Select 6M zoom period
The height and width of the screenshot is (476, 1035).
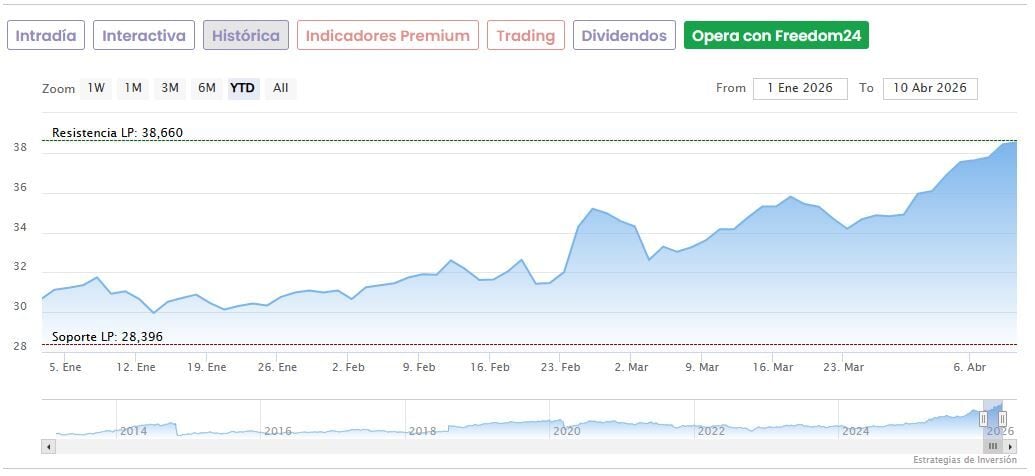click(207, 88)
